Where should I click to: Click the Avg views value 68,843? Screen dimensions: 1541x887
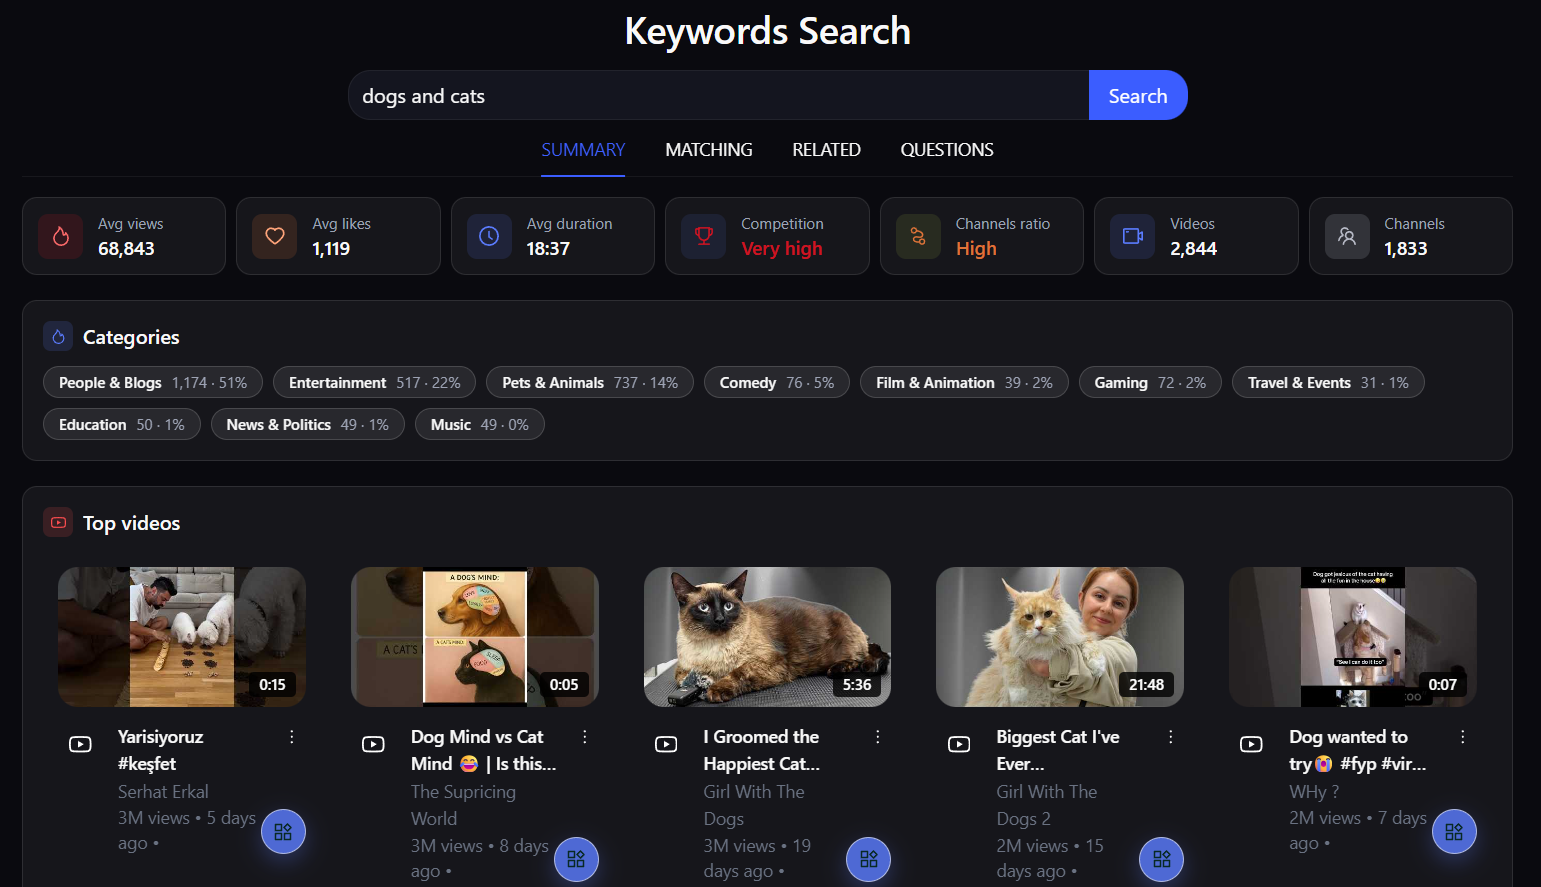[x=126, y=249]
